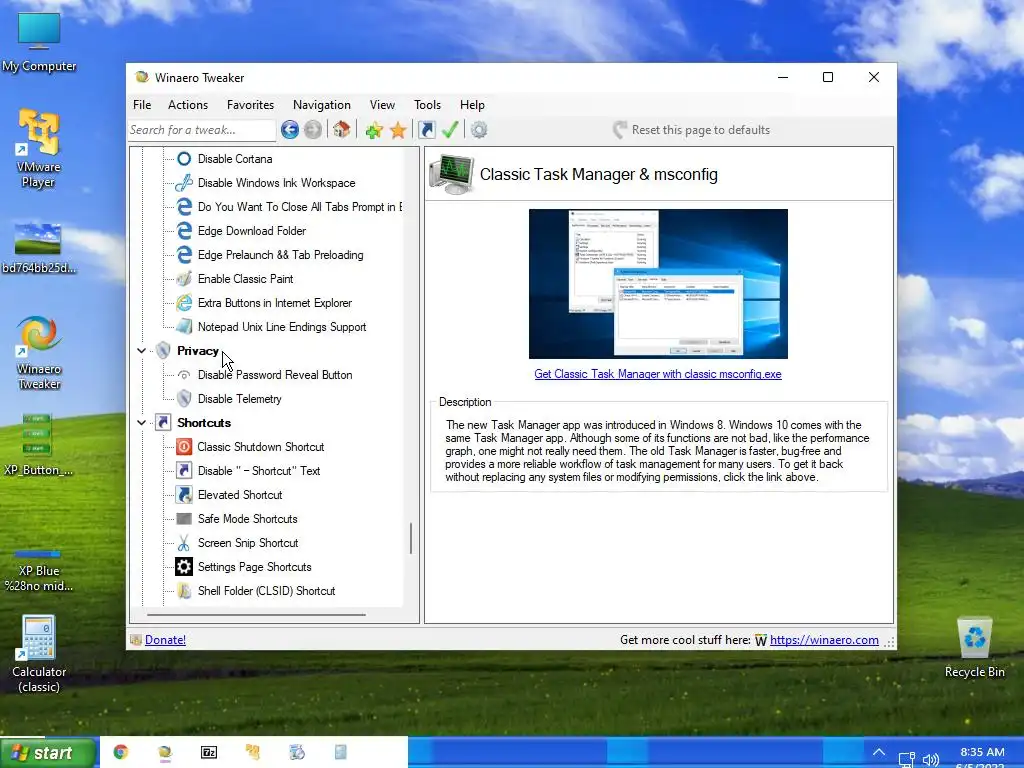The image size is (1024, 768).
Task: Click the Privacy shield category icon
Action: tap(163, 351)
